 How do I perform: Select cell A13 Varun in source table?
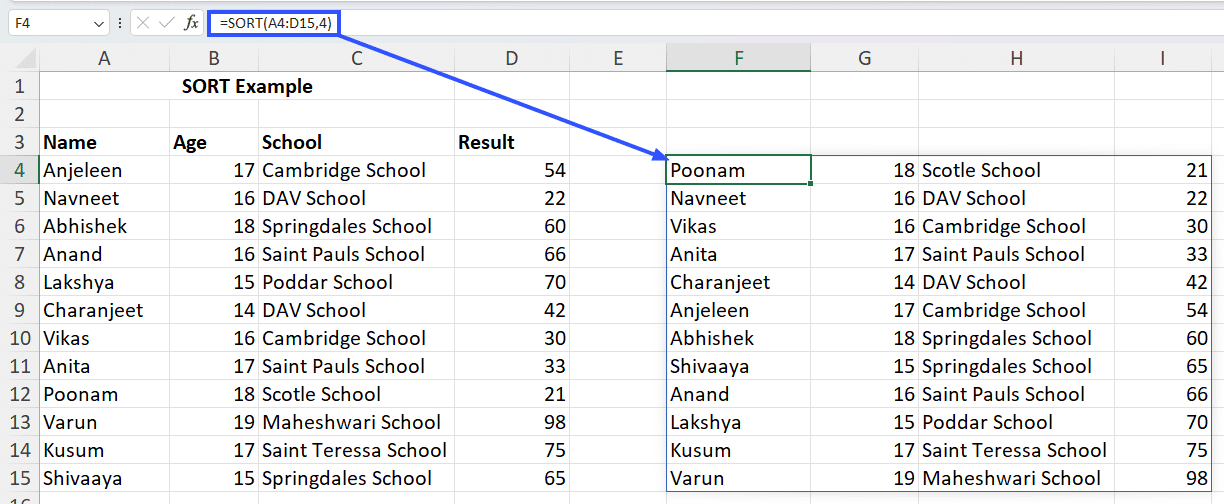pyautogui.click(x=104, y=422)
